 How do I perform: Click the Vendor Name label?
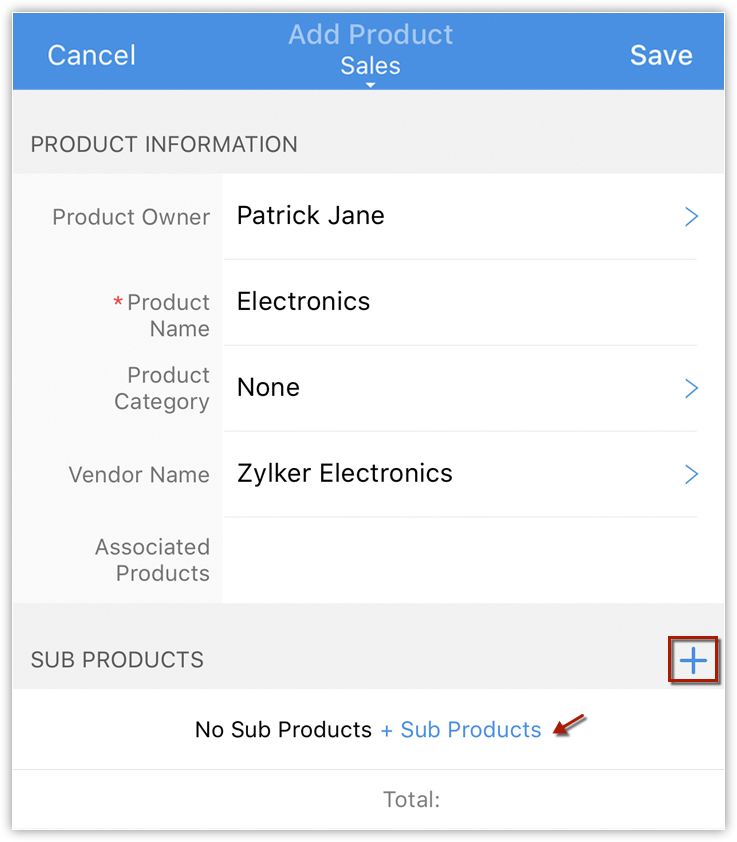coord(139,475)
